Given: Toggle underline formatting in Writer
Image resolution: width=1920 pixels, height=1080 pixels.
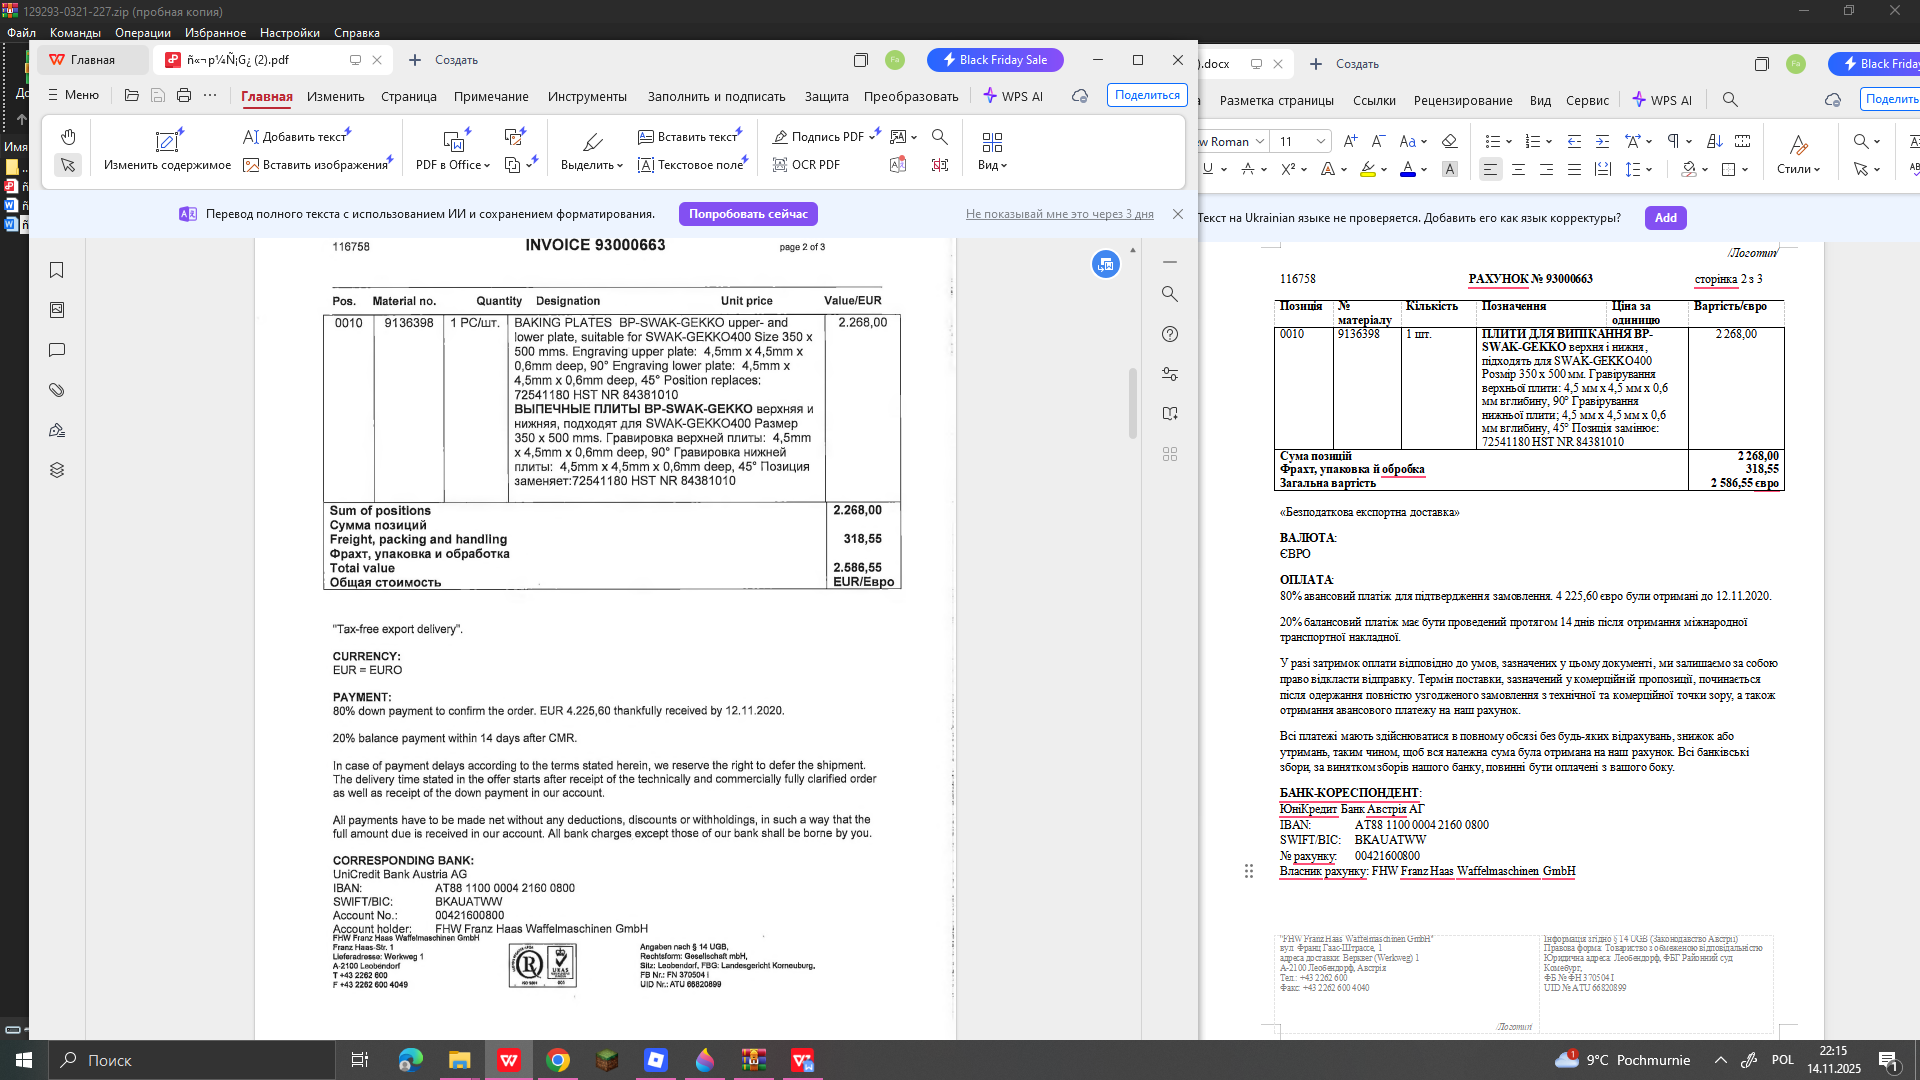Looking at the screenshot, I should pos(1208,169).
